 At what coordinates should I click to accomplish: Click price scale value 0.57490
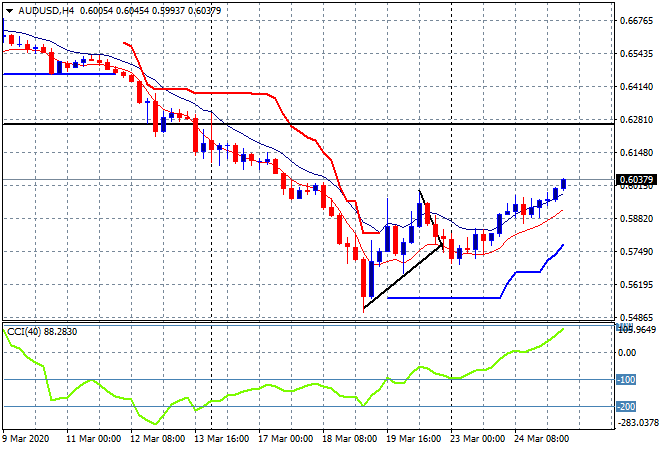coord(636,252)
